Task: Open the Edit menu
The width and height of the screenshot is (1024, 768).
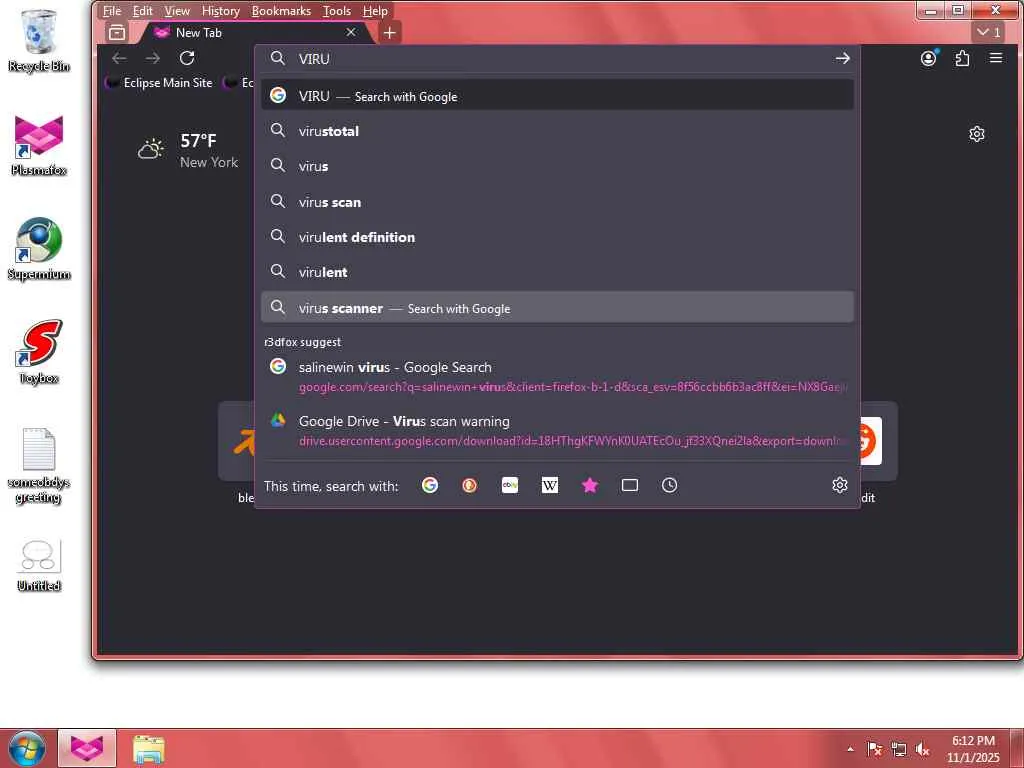Action: [142, 11]
